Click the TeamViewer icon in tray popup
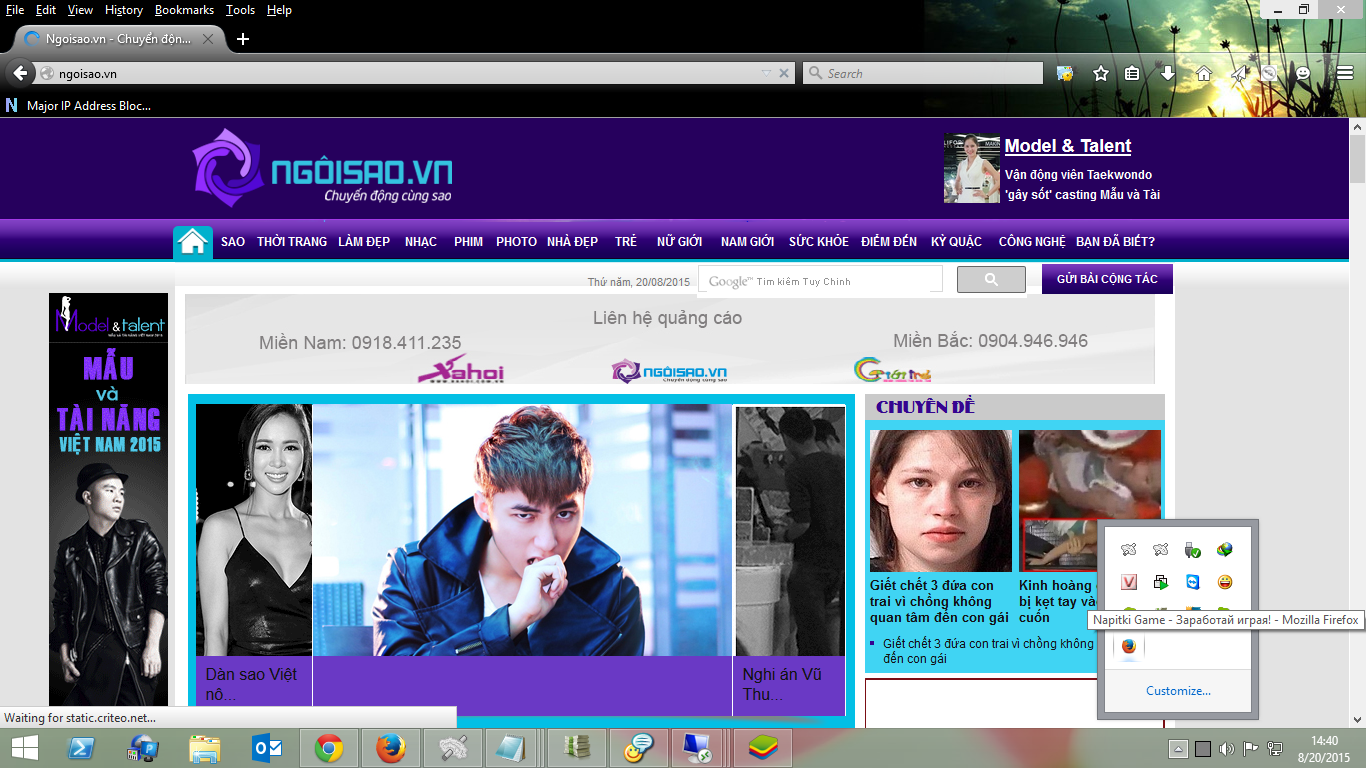This screenshot has width=1366, height=768. (1192, 582)
